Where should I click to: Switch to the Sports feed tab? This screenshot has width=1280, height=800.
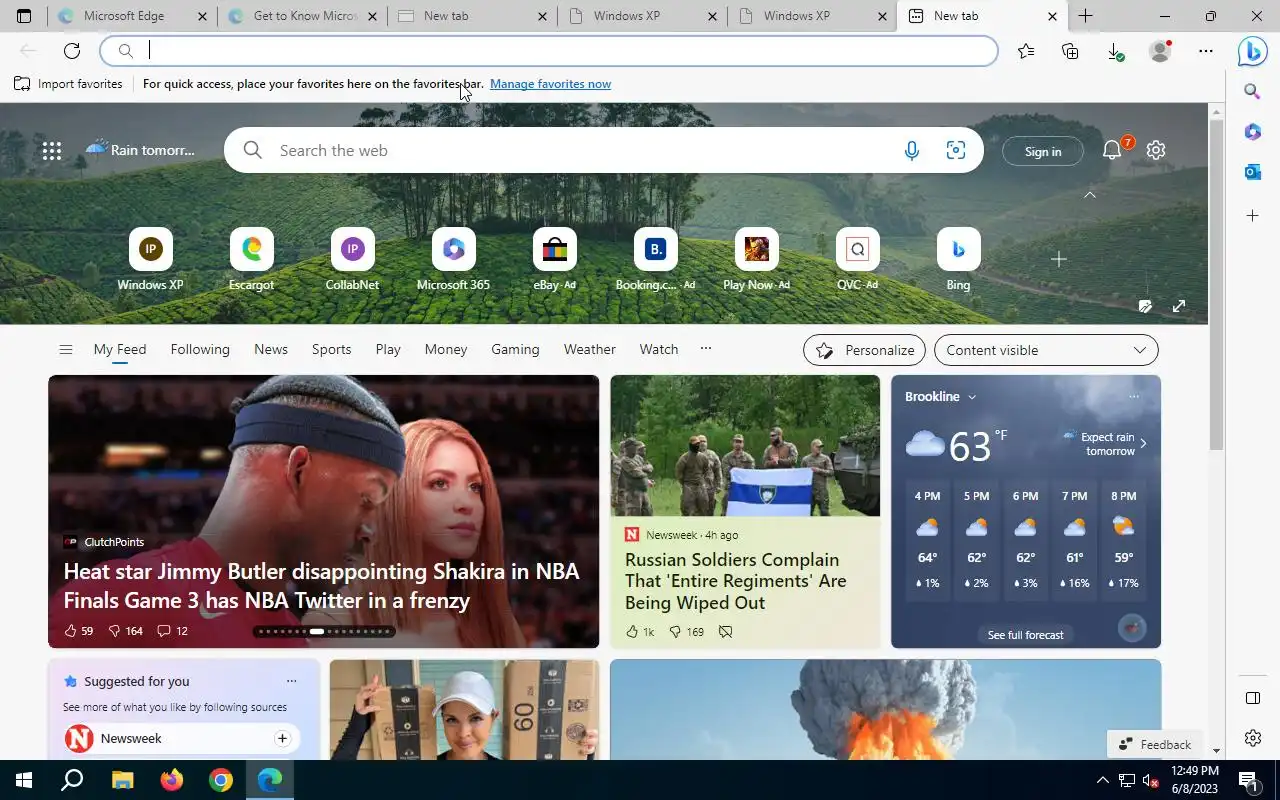331,349
